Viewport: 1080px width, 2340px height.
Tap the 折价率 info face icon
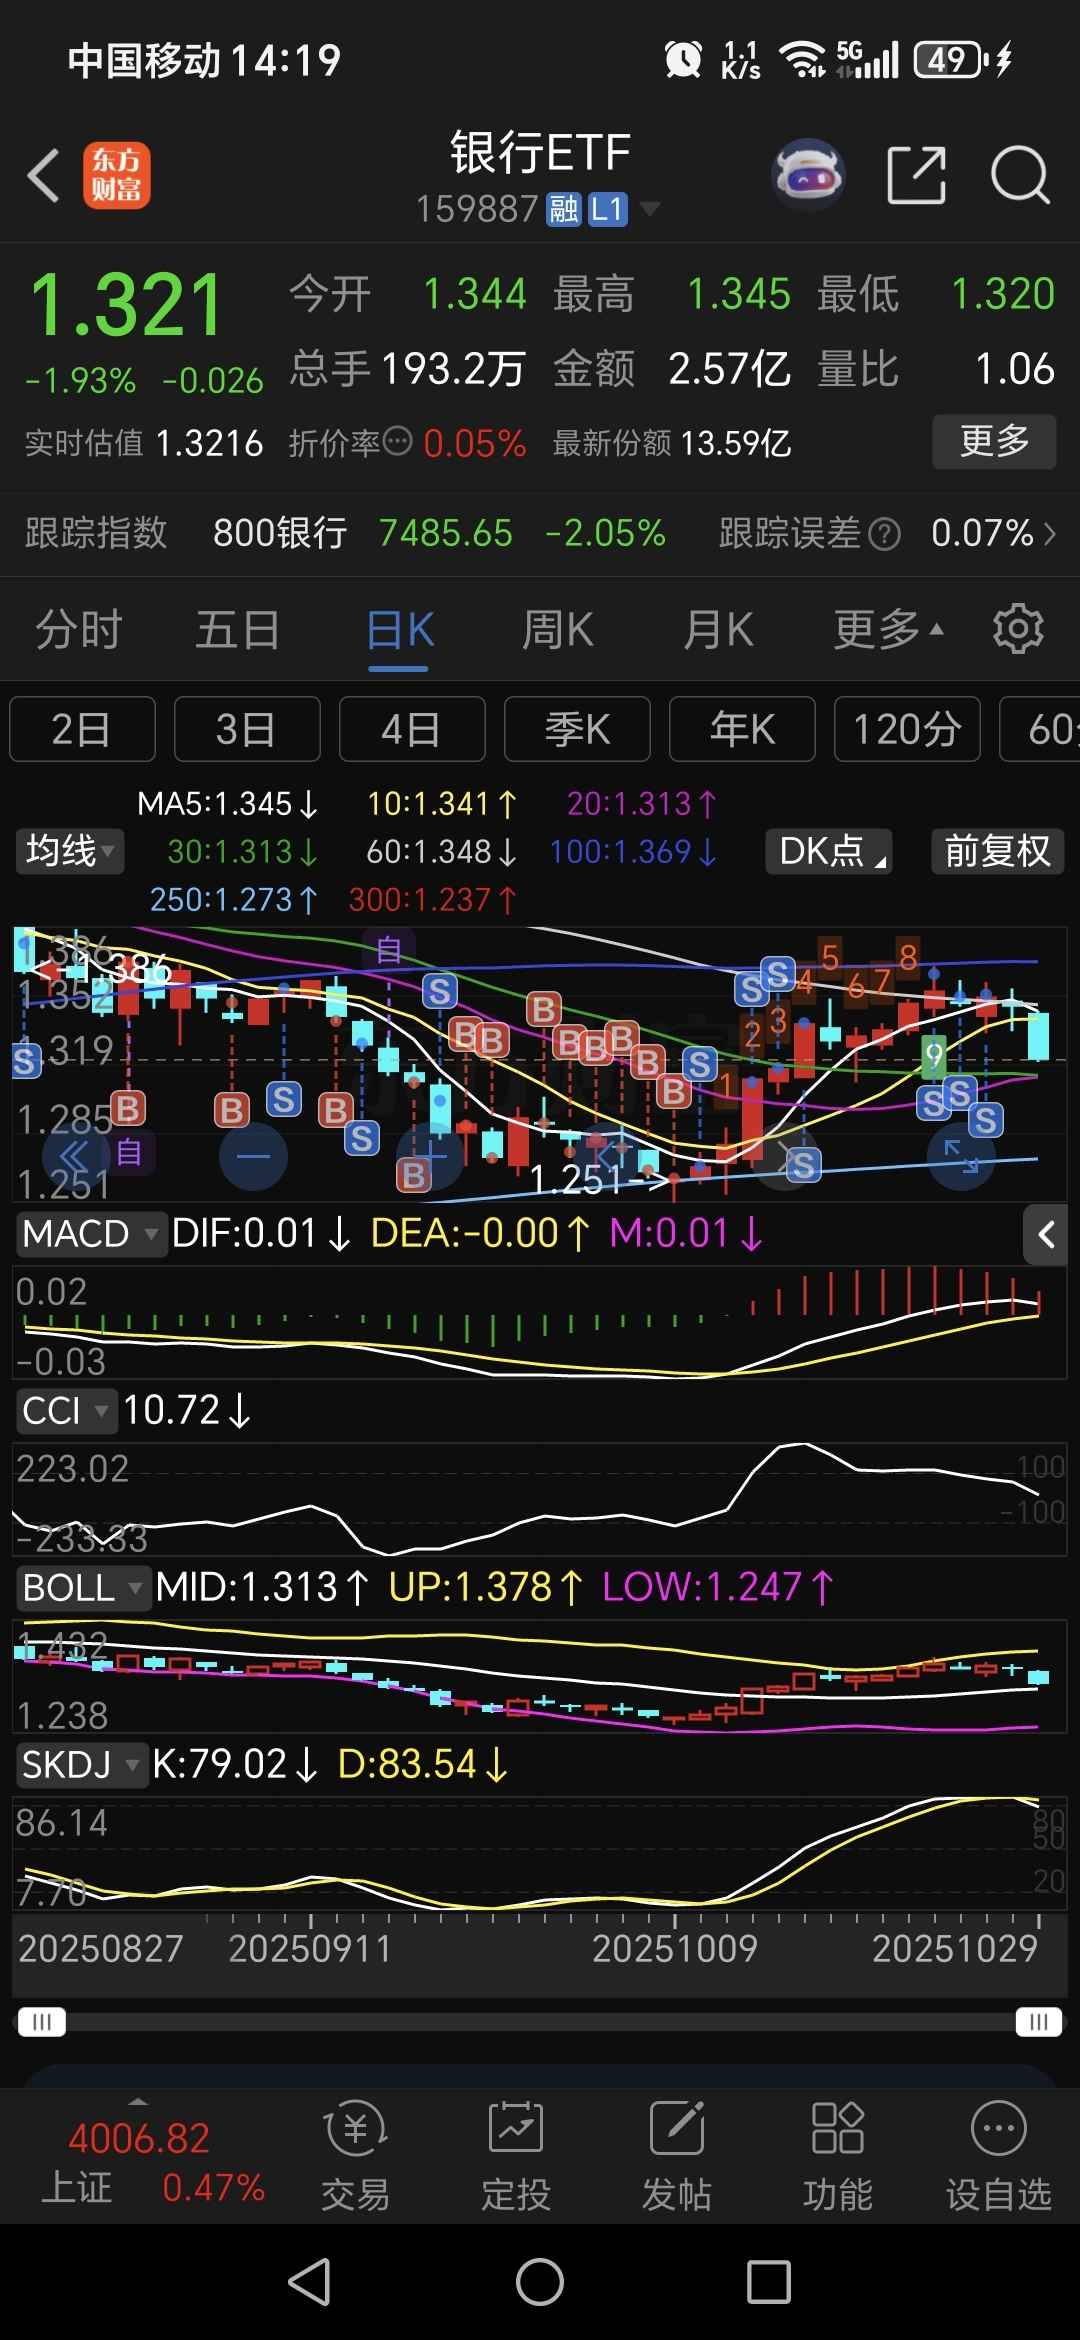point(398,441)
